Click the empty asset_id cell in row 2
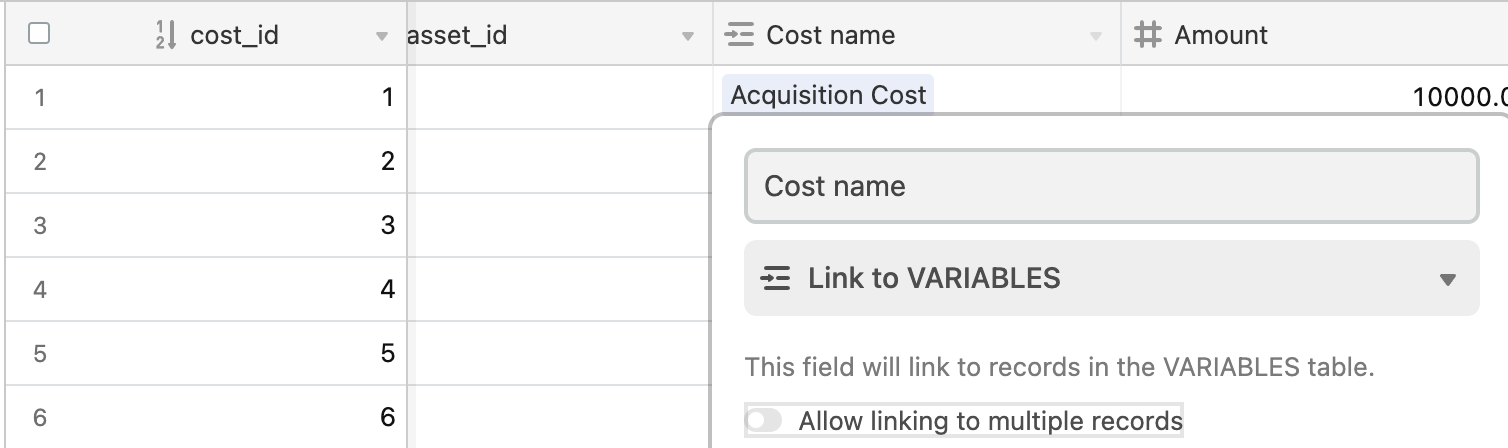This screenshot has width=1508, height=448. click(x=560, y=161)
